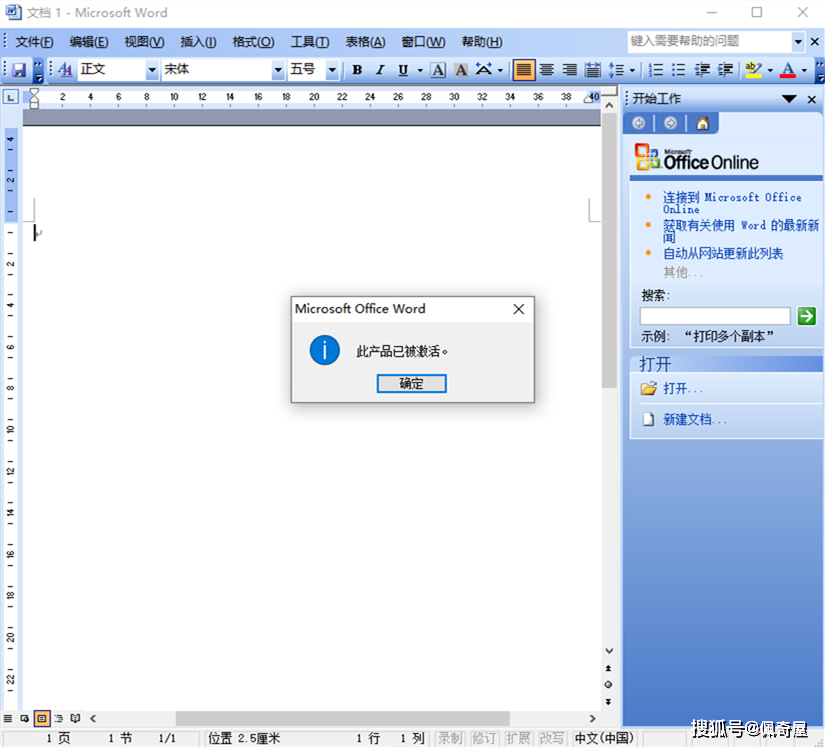Expand the font name combo box

coord(276,71)
